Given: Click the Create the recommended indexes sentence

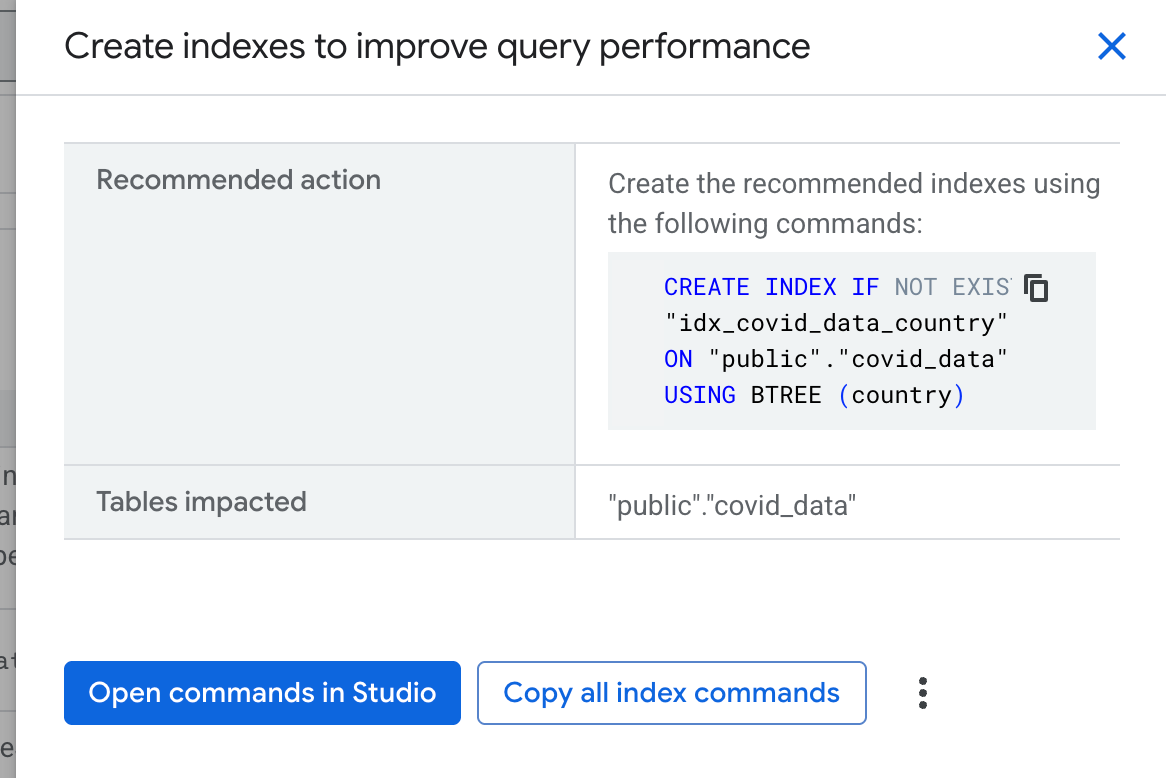Looking at the screenshot, I should pos(853,183).
